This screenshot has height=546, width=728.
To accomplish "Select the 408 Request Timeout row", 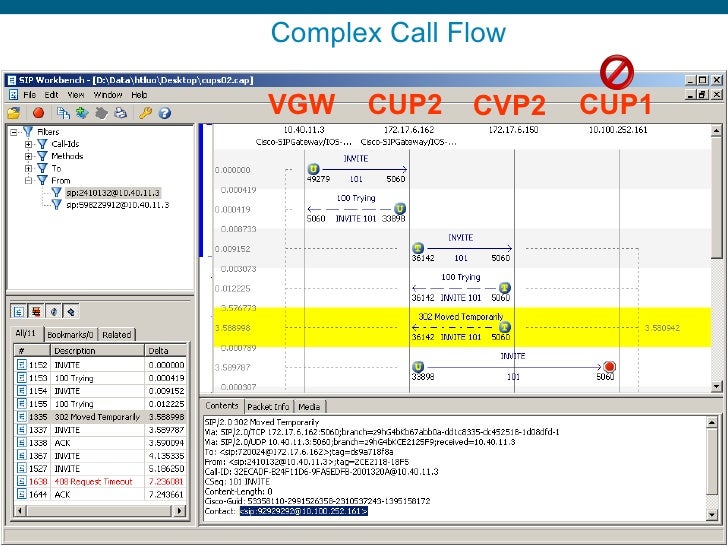I will click(x=100, y=481).
